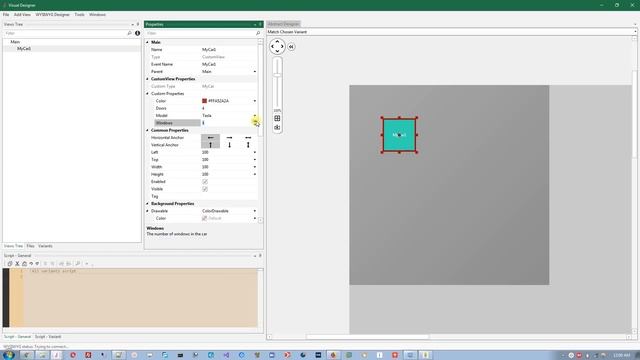Collapse the Custom Properties group
640x360 pixels.
pos(148,93)
